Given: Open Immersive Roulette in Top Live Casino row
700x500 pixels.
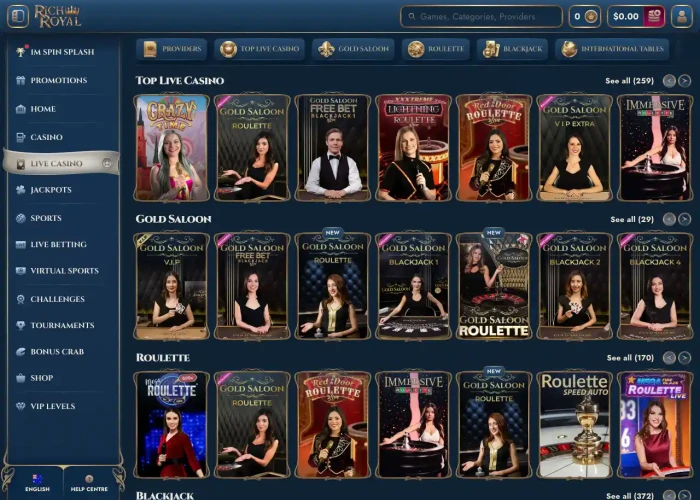Looking at the screenshot, I should pyautogui.click(x=655, y=148).
